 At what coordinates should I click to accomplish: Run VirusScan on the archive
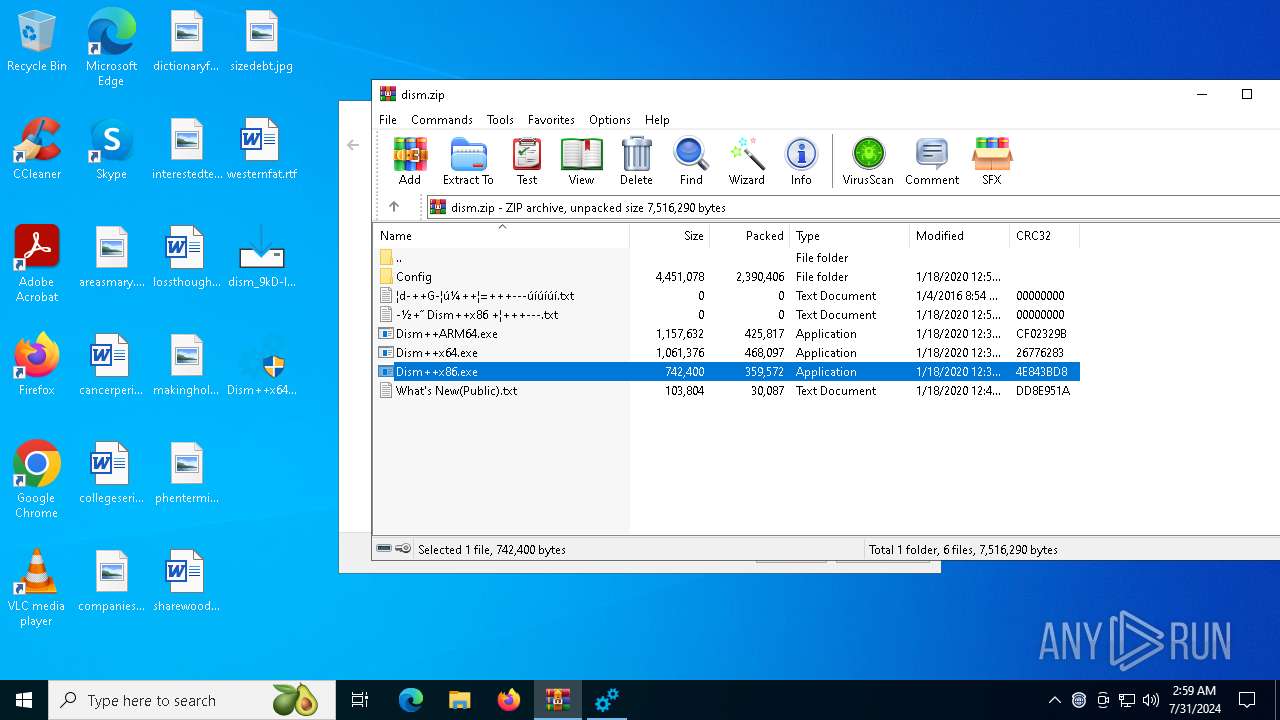[x=868, y=161]
